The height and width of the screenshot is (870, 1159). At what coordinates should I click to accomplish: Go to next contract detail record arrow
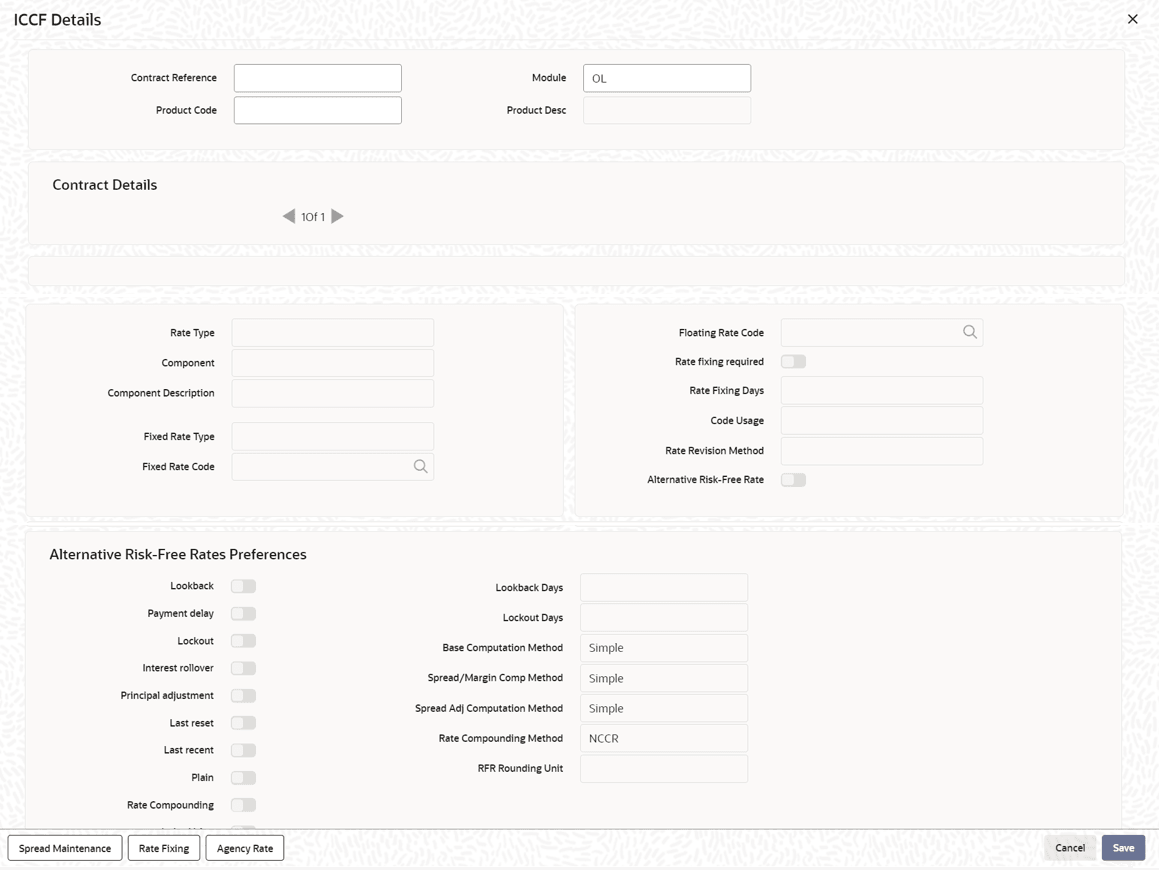[337, 216]
